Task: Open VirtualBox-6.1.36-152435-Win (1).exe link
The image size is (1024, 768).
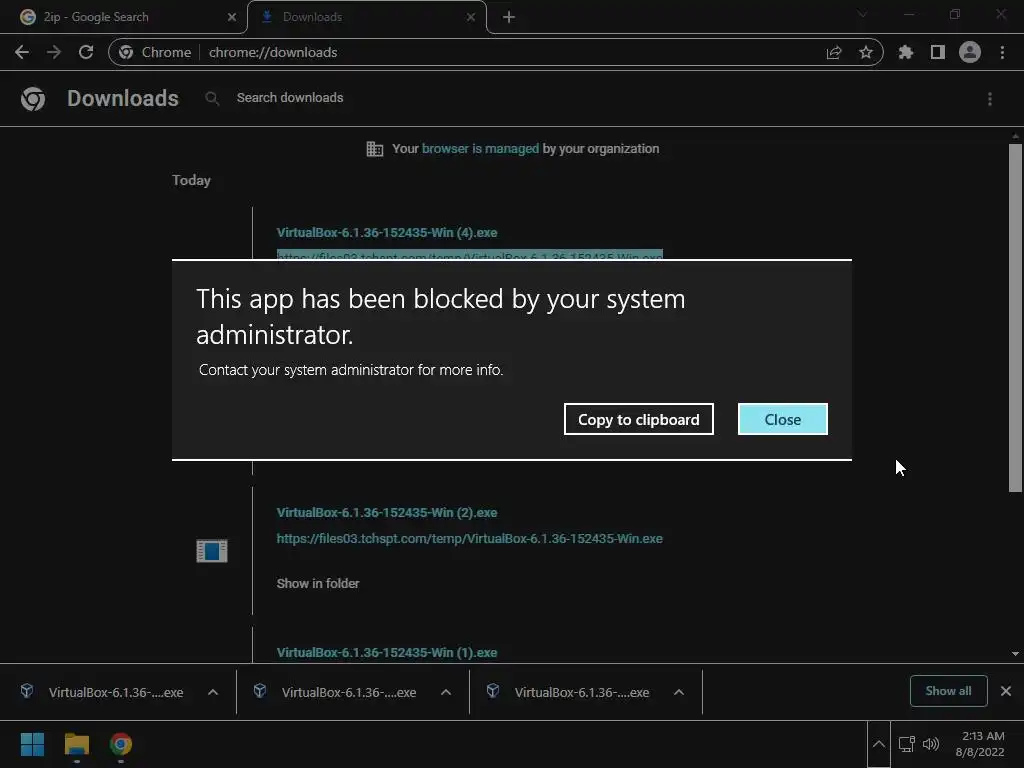Action: point(387,652)
